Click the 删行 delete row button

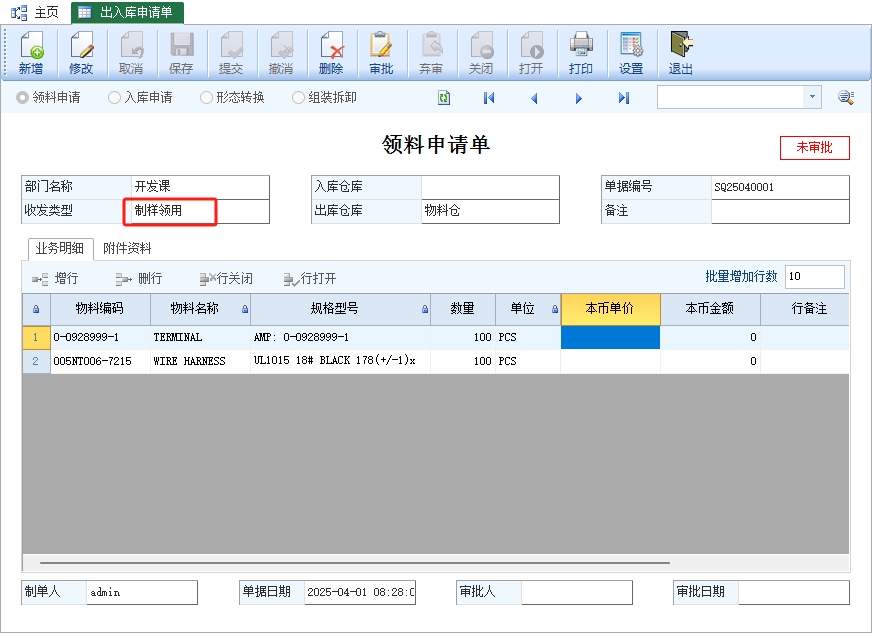139,278
